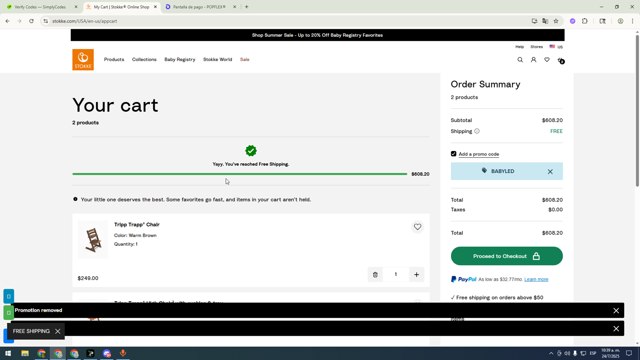
Task: Click the shipping info circle icon
Action: [x=477, y=131]
